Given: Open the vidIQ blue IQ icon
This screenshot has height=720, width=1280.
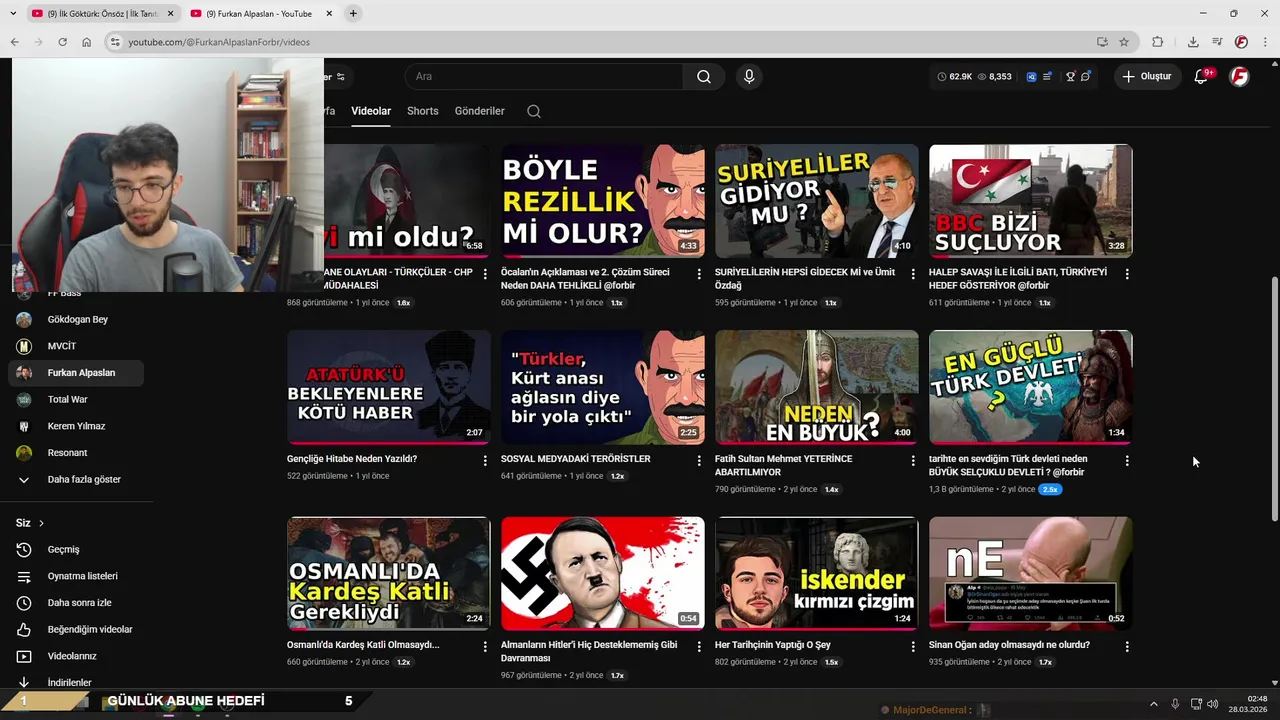Looking at the screenshot, I should [1031, 77].
